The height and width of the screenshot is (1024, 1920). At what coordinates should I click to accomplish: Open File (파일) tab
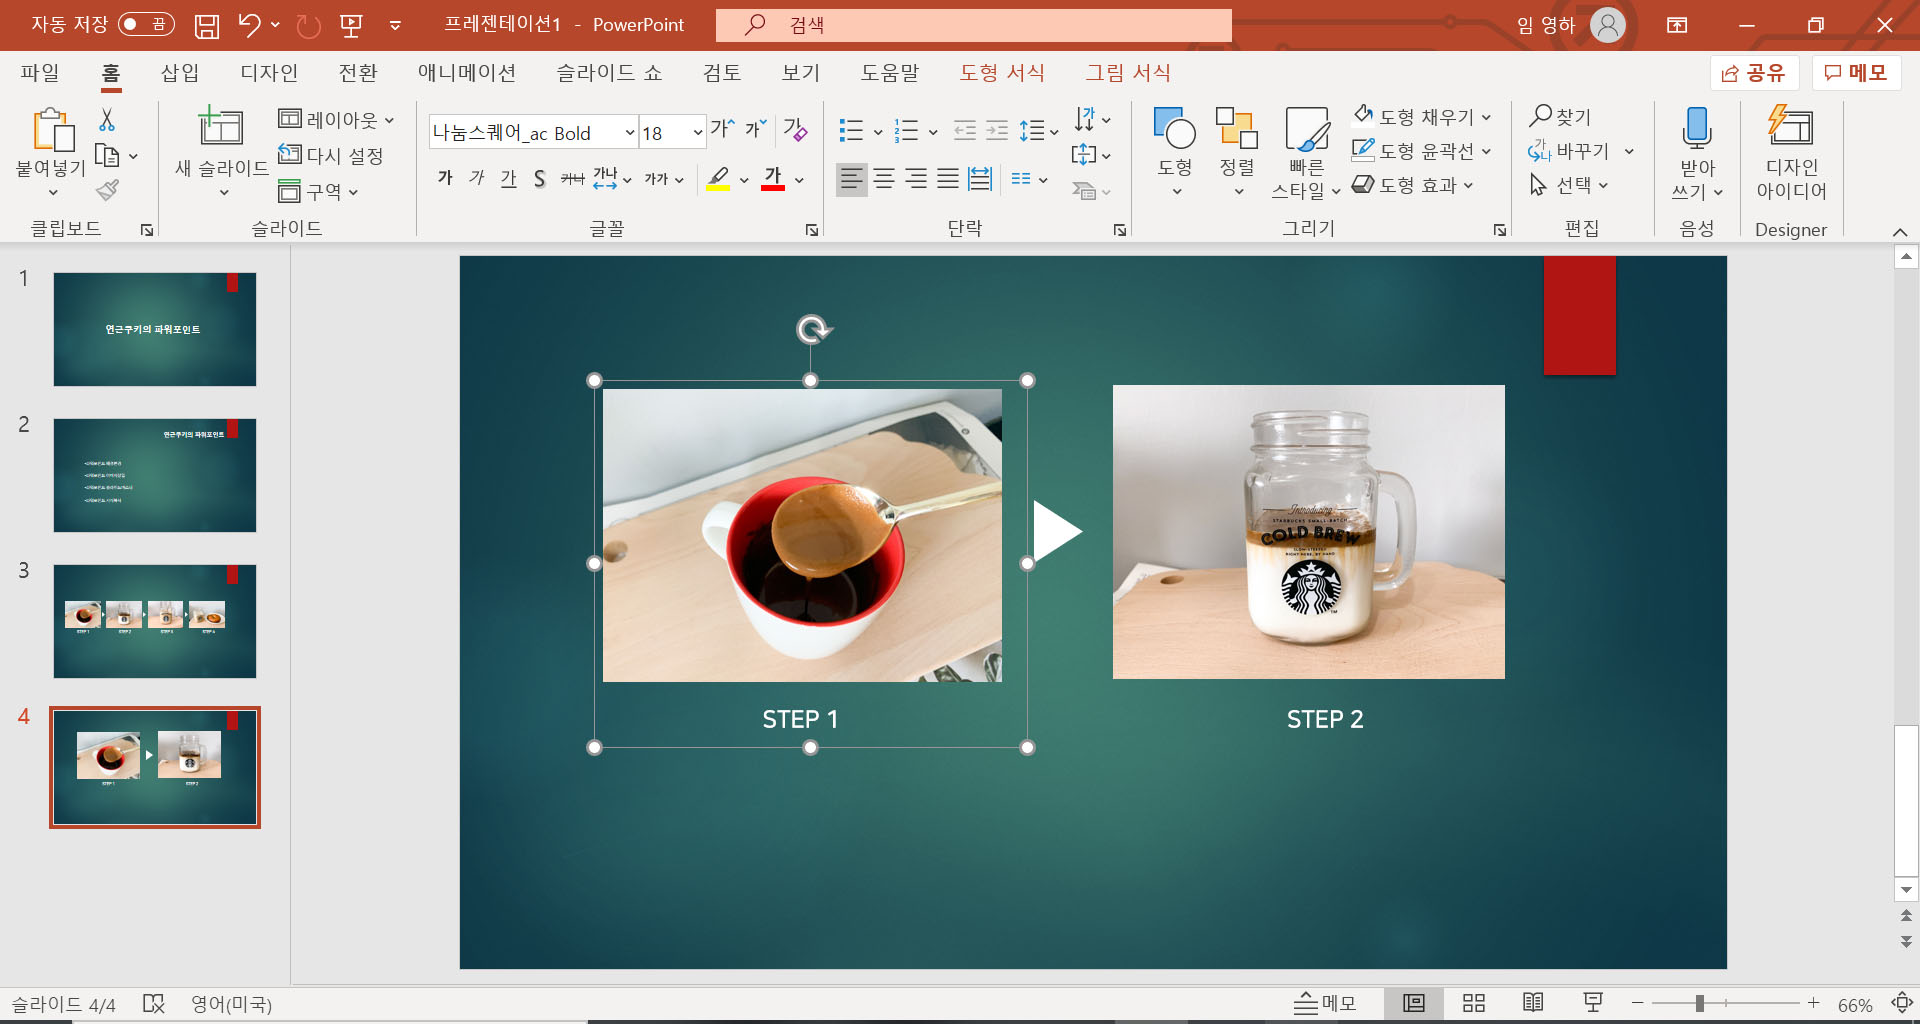[x=40, y=72]
